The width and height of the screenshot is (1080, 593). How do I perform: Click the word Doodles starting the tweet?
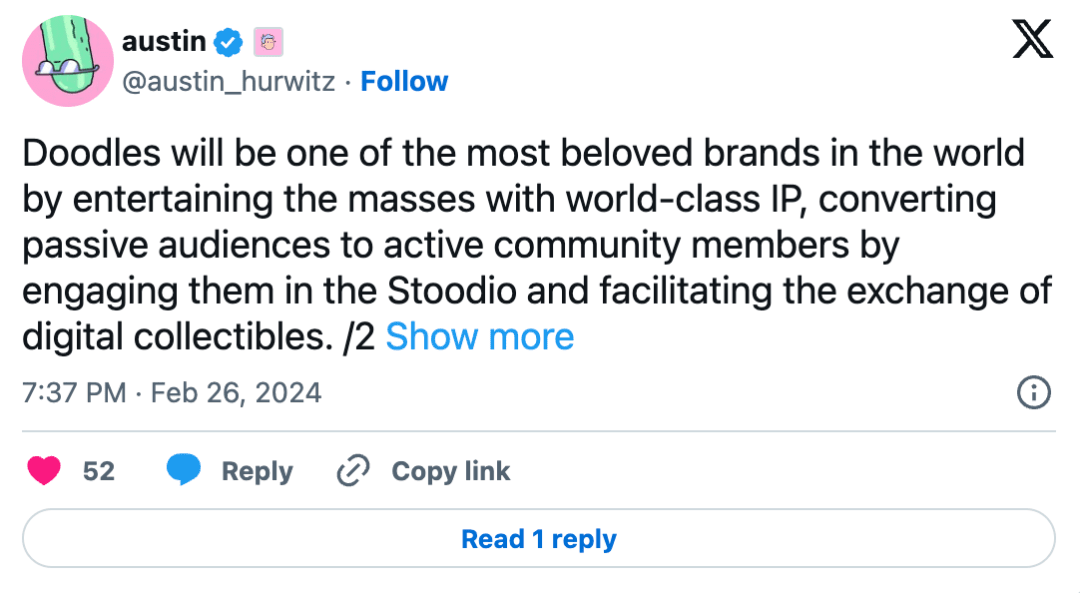click(x=82, y=153)
